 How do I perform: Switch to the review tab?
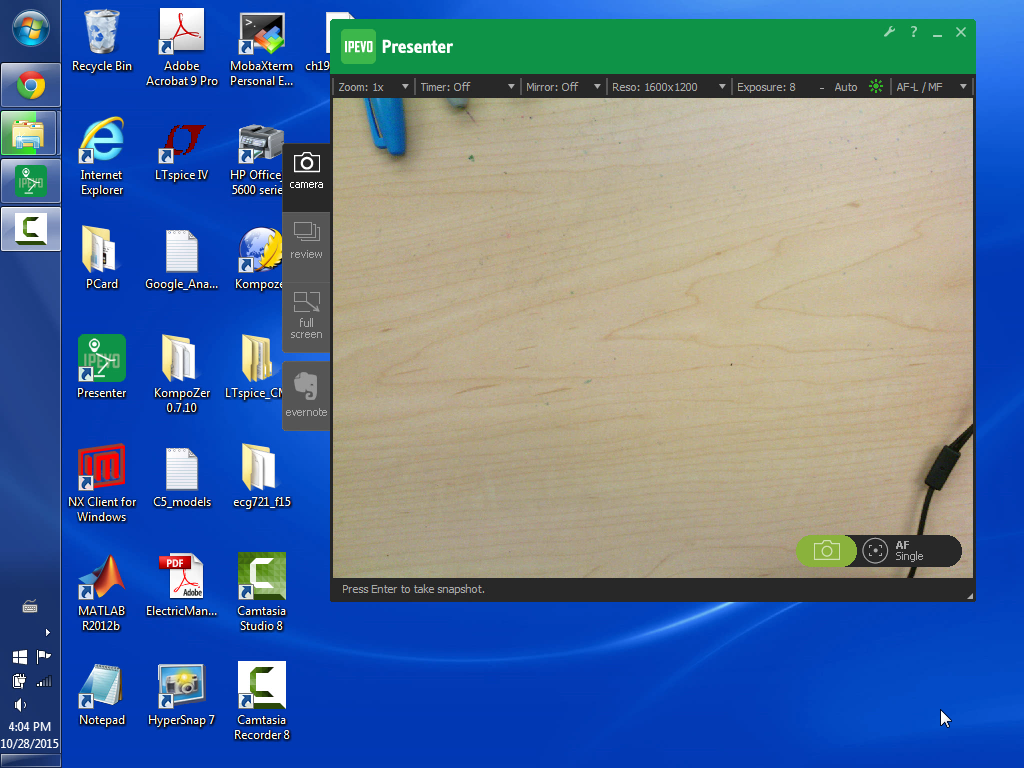pyautogui.click(x=306, y=241)
